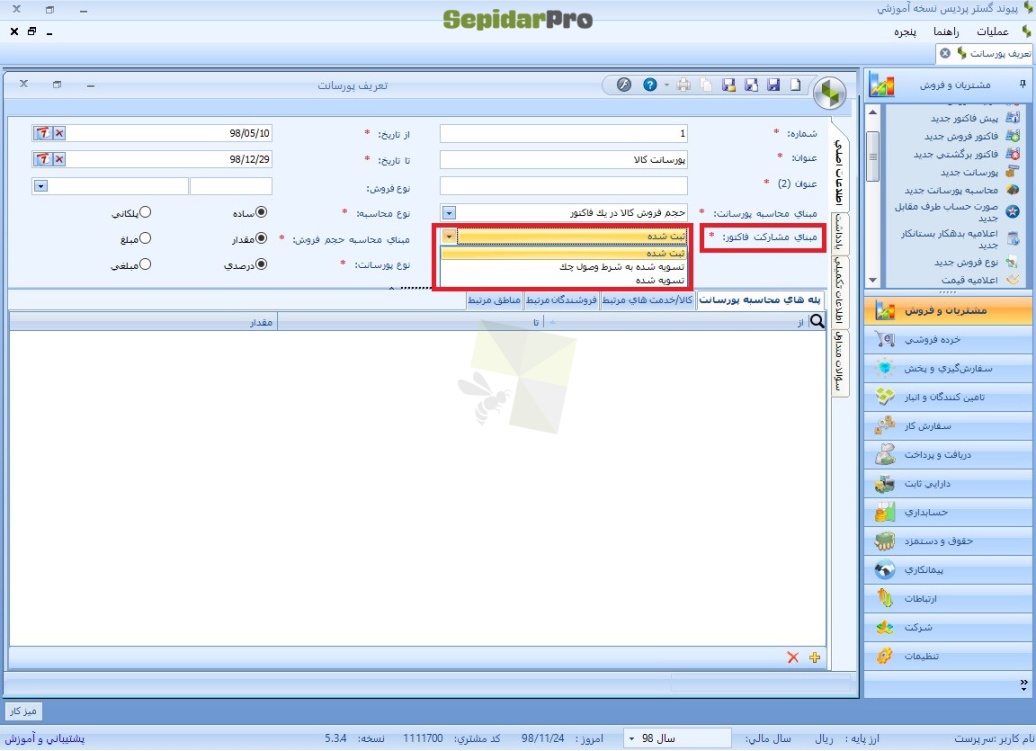The image size is (1036, 751).
Task: Open صورت حساب طرف مقابل جدید
Action: point(957,212)
